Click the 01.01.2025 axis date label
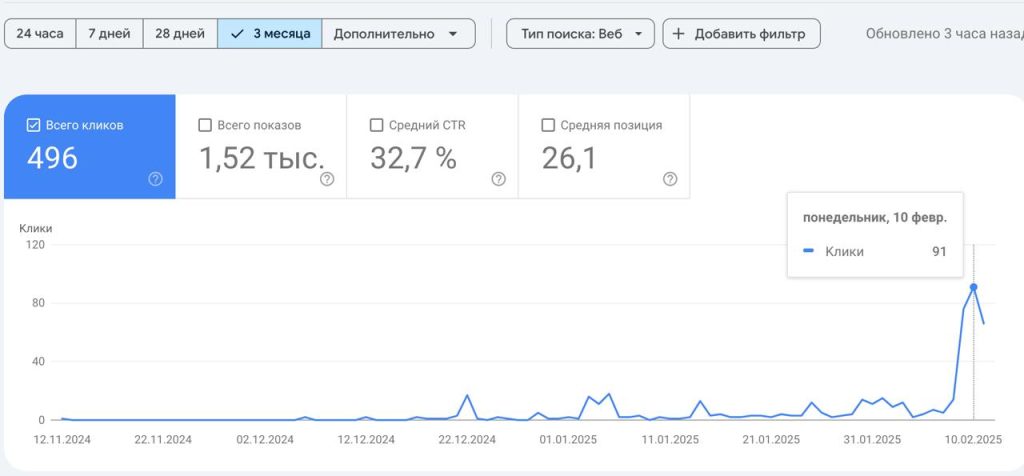Viewport: 1024px width, 476px height. click(568, 439)
